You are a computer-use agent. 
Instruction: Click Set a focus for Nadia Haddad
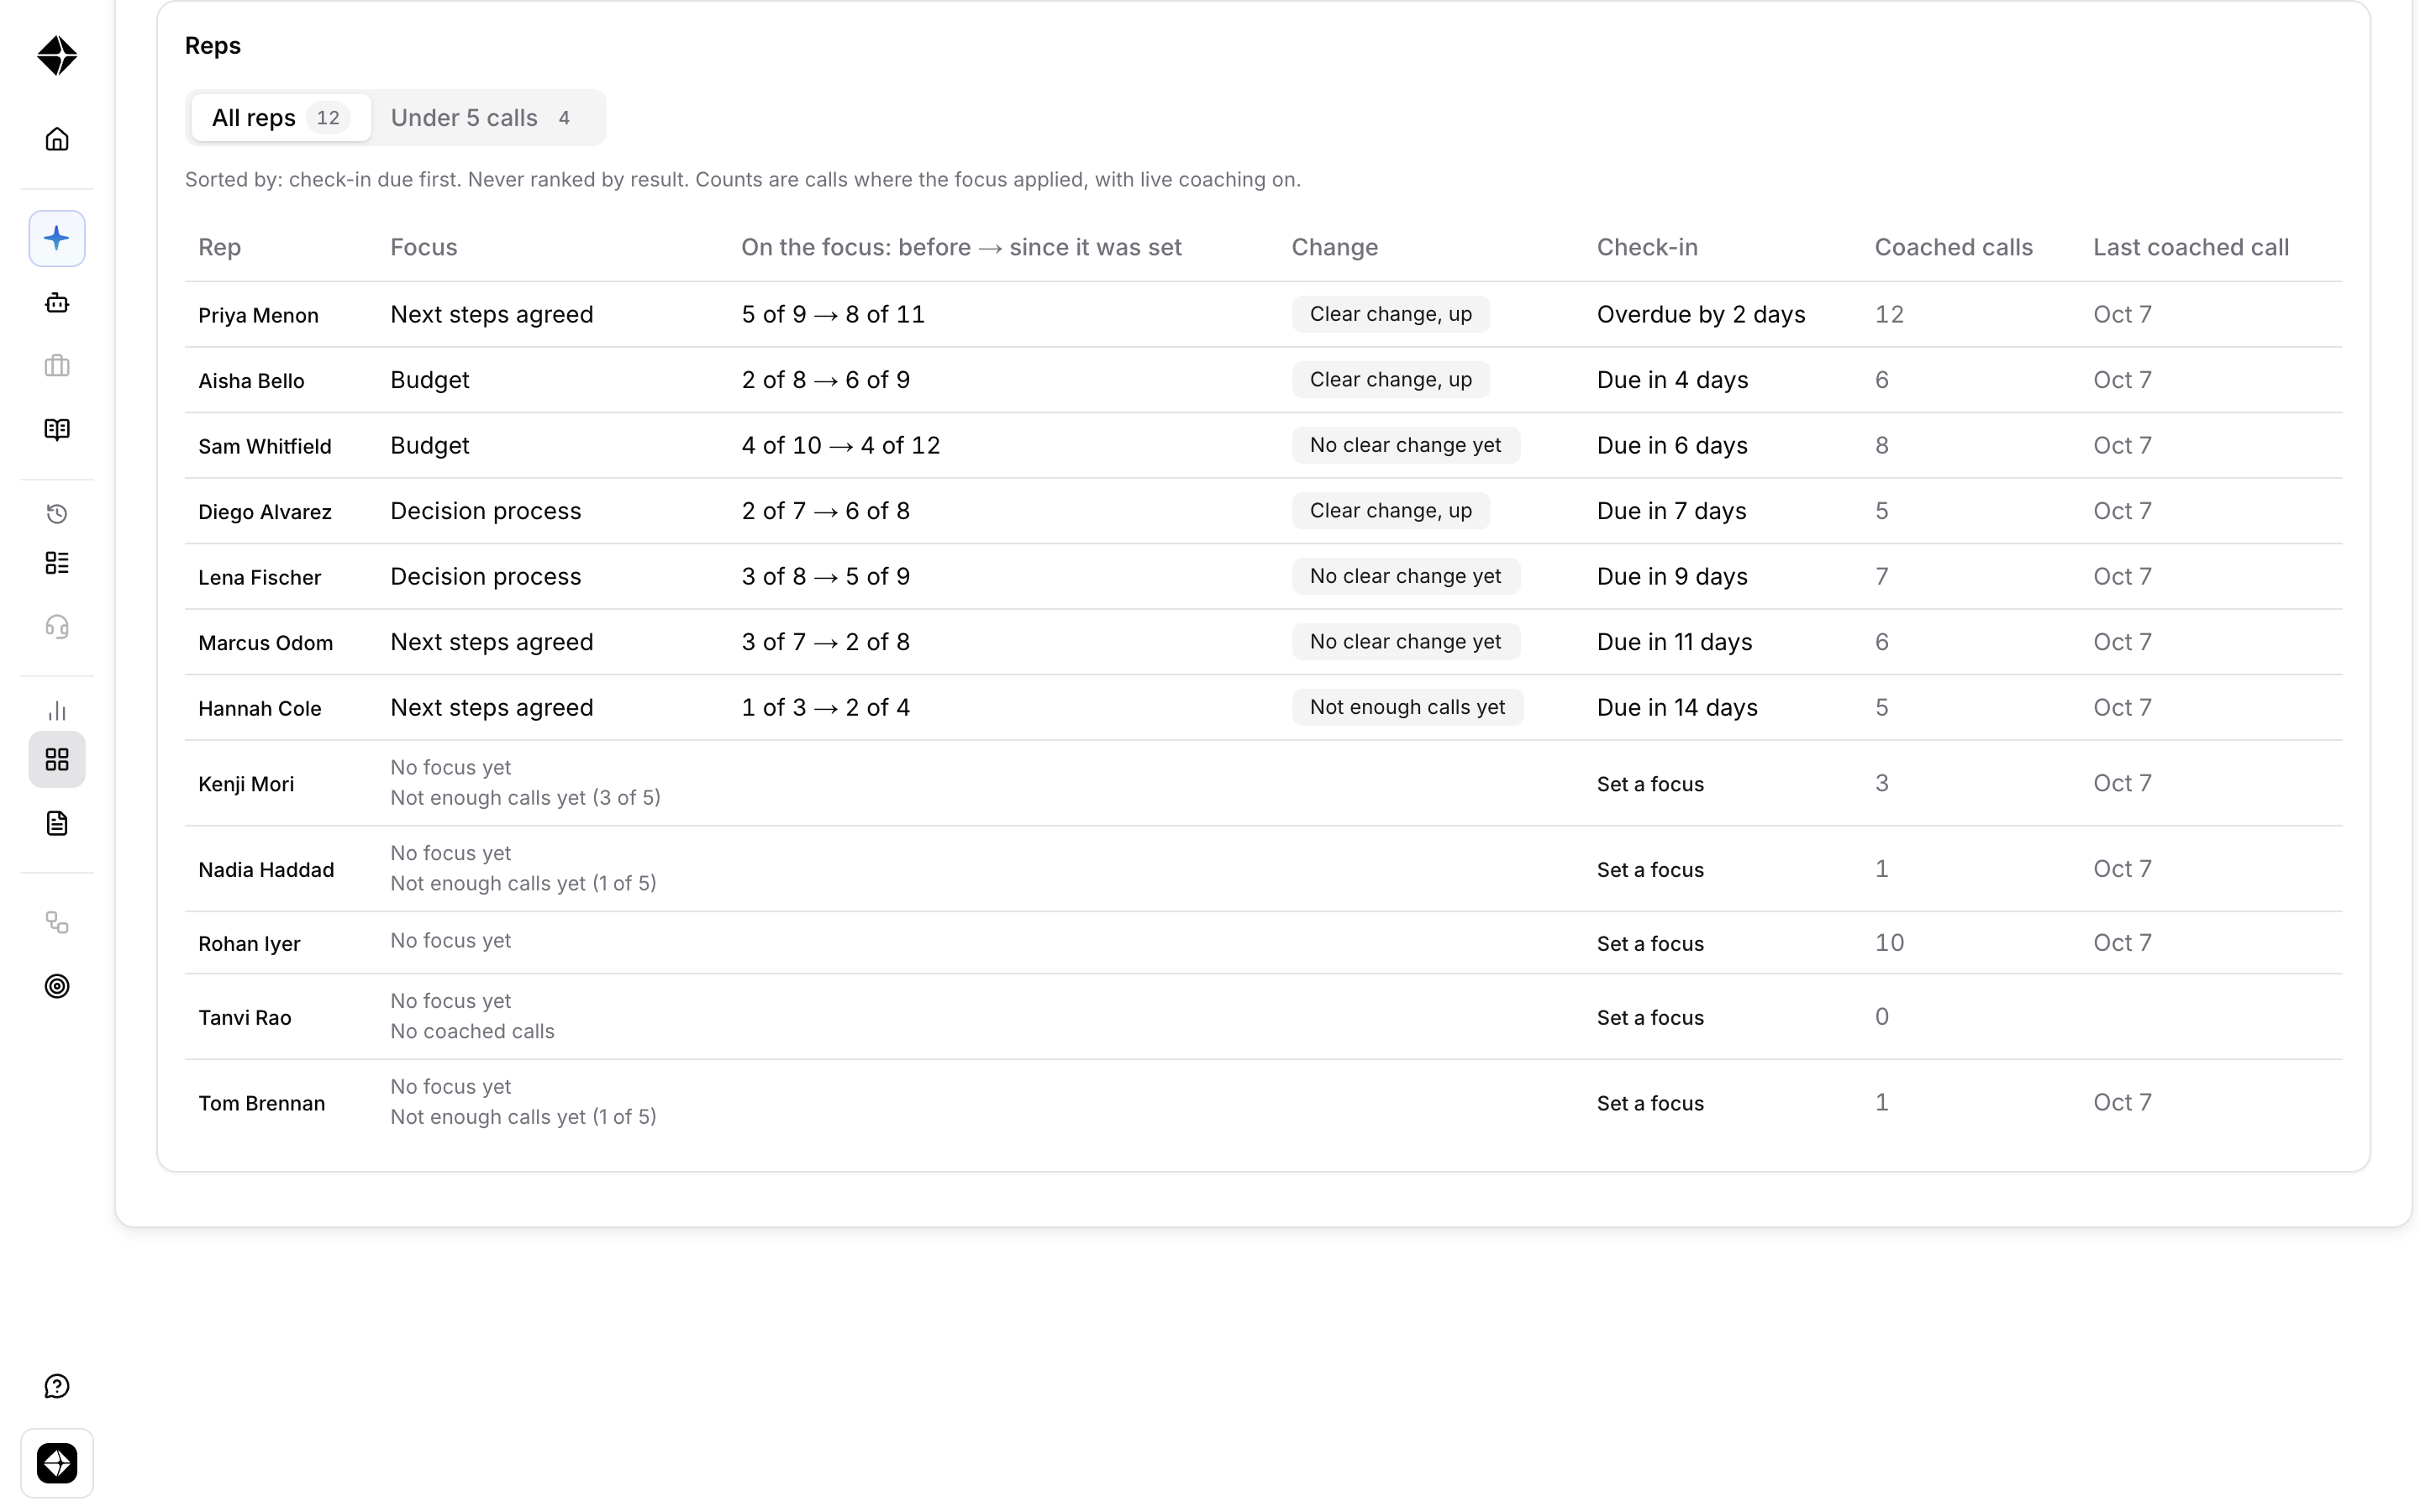(x=1650, y=870)
